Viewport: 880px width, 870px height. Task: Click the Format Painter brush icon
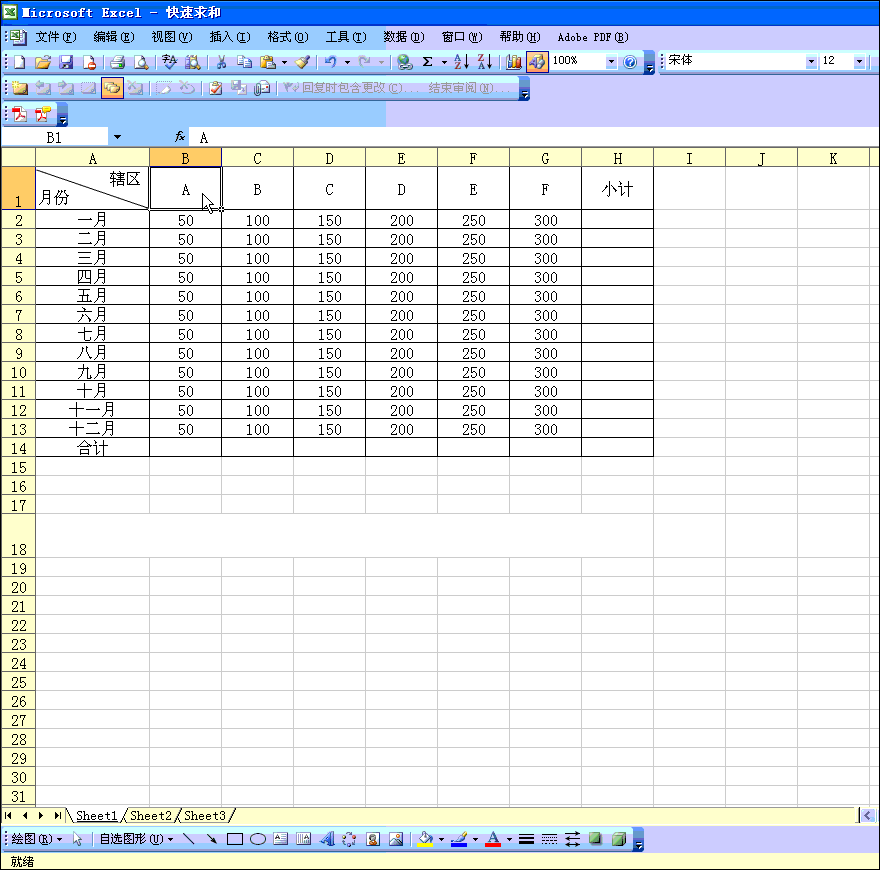(302, 62)
